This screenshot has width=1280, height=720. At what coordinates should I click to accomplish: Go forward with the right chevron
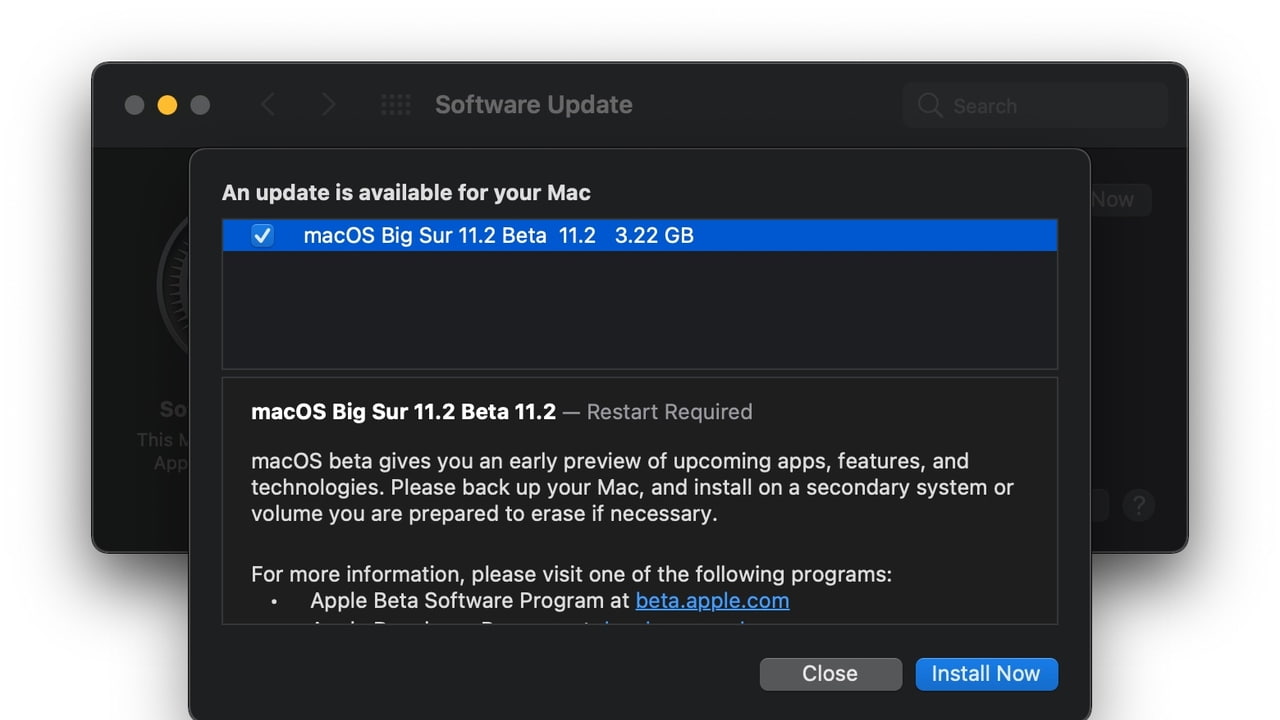tap(327, 105)
